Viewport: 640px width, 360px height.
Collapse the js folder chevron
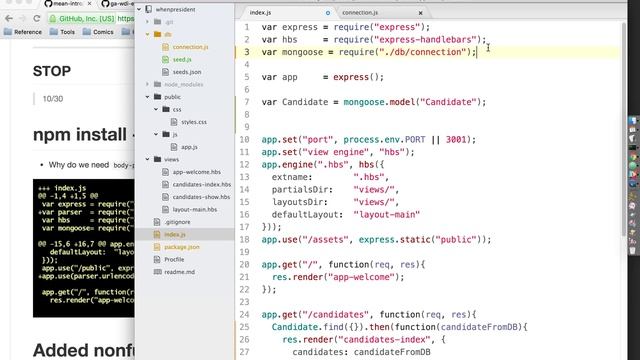coord(156,134)
